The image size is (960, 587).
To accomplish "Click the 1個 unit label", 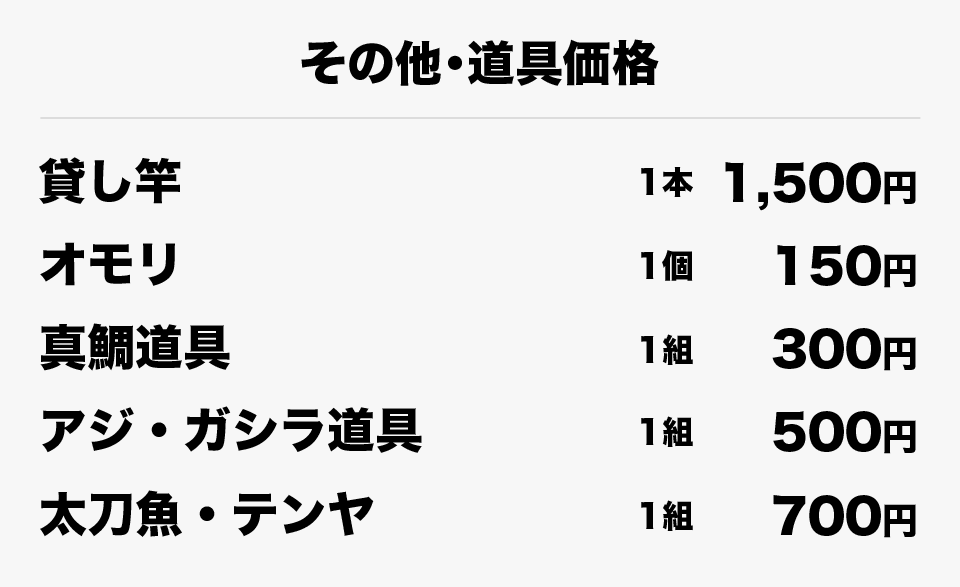I will (667, 267).
